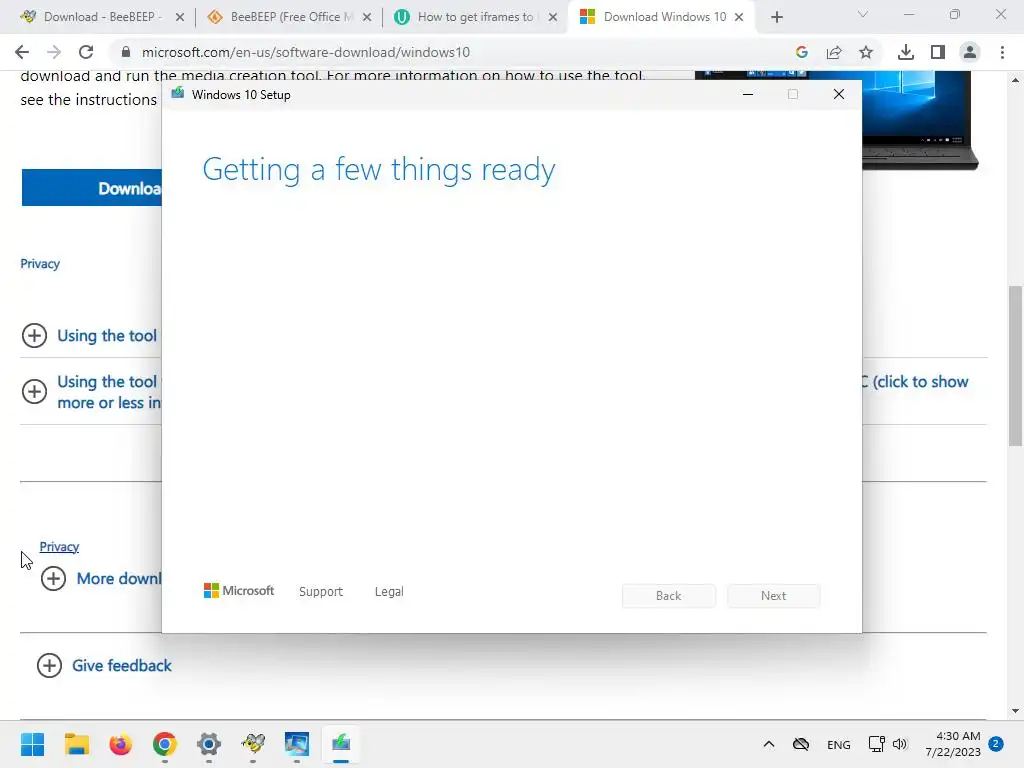Open the notification badge showing 2

996,744
